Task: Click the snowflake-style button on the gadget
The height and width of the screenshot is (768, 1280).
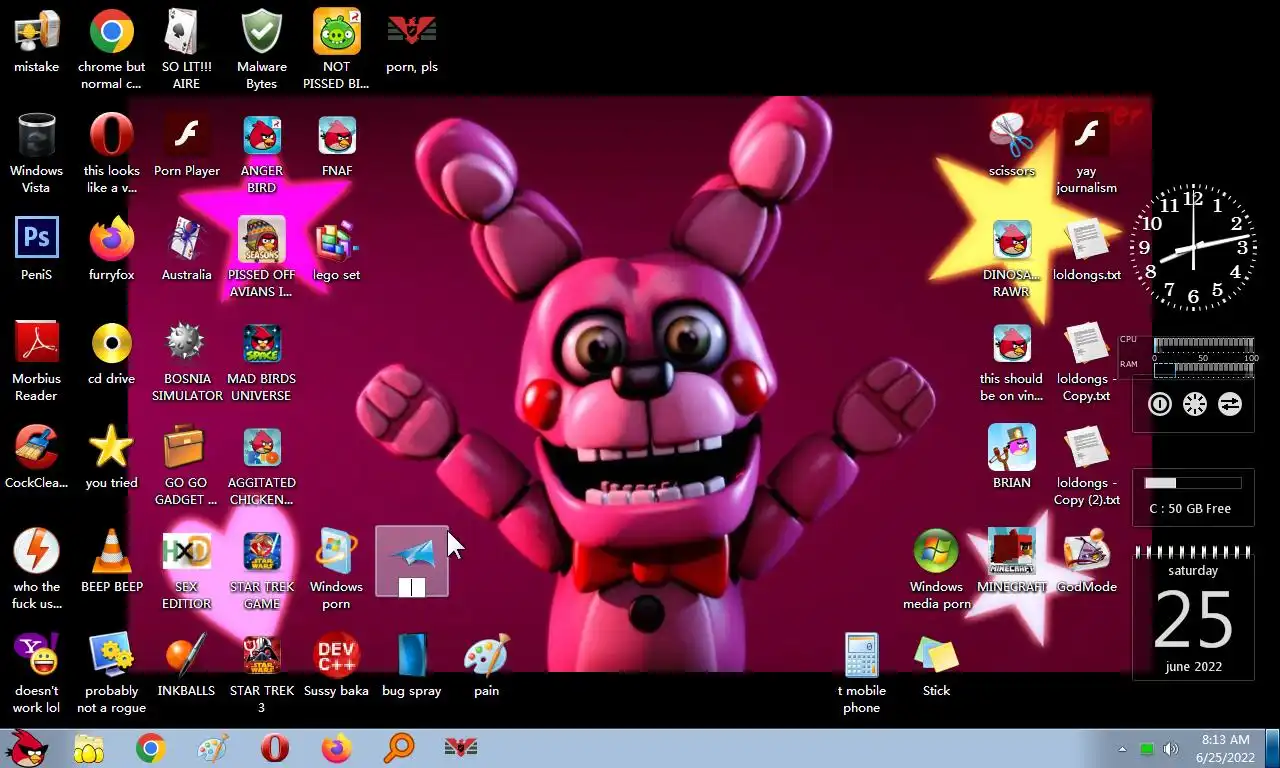Action: (x=1194, y=404)
